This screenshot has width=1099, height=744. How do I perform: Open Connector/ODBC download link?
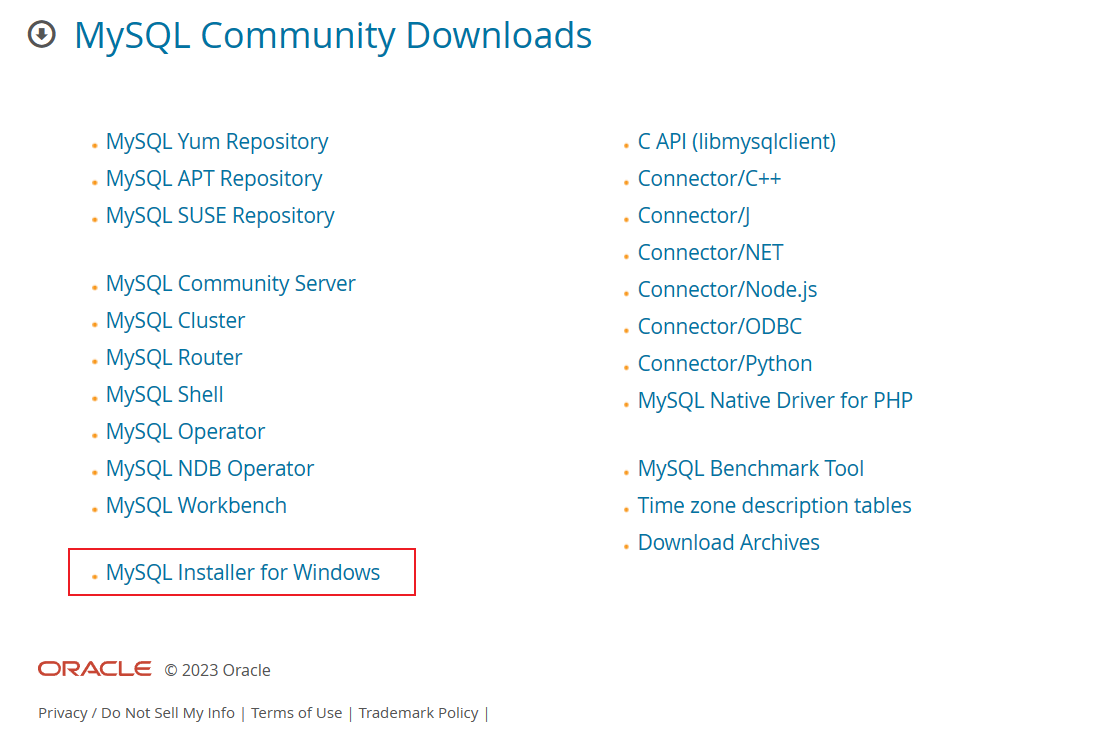[720, 326]
